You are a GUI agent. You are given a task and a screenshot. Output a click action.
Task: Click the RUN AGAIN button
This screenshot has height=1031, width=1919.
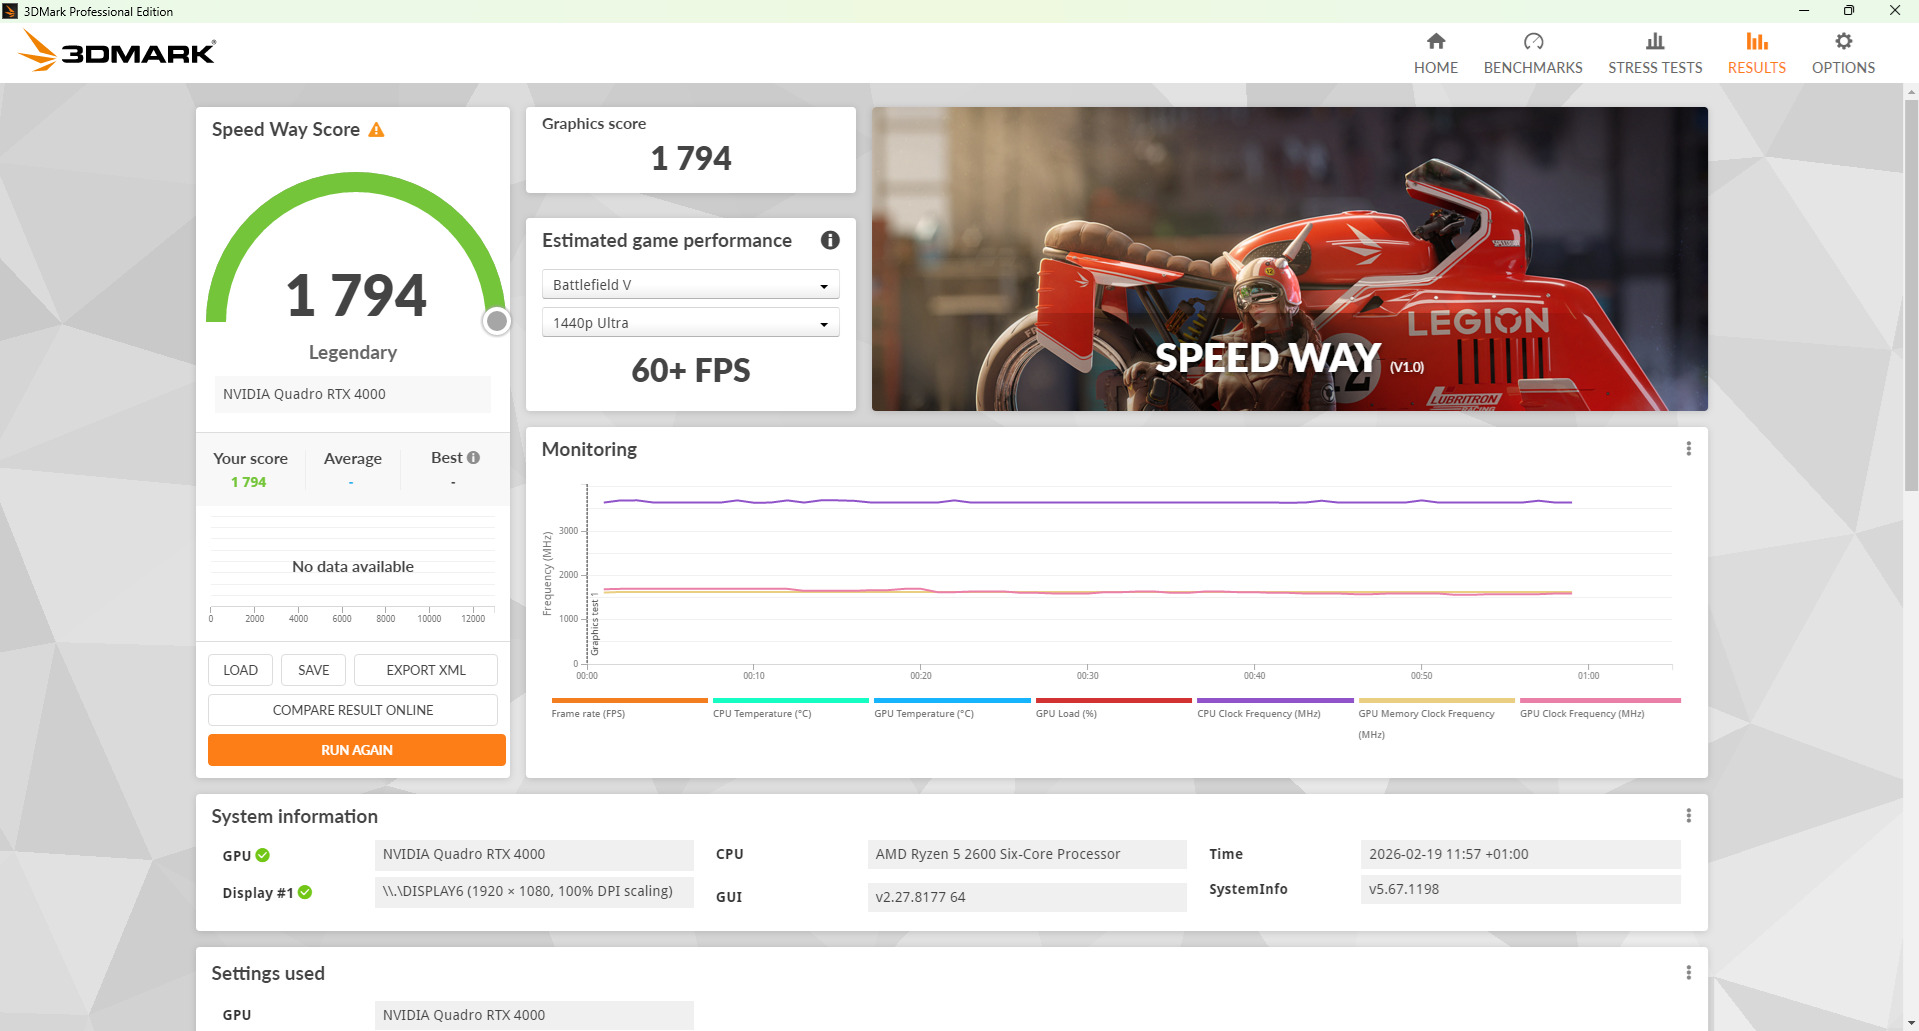(x=357, y=750)
